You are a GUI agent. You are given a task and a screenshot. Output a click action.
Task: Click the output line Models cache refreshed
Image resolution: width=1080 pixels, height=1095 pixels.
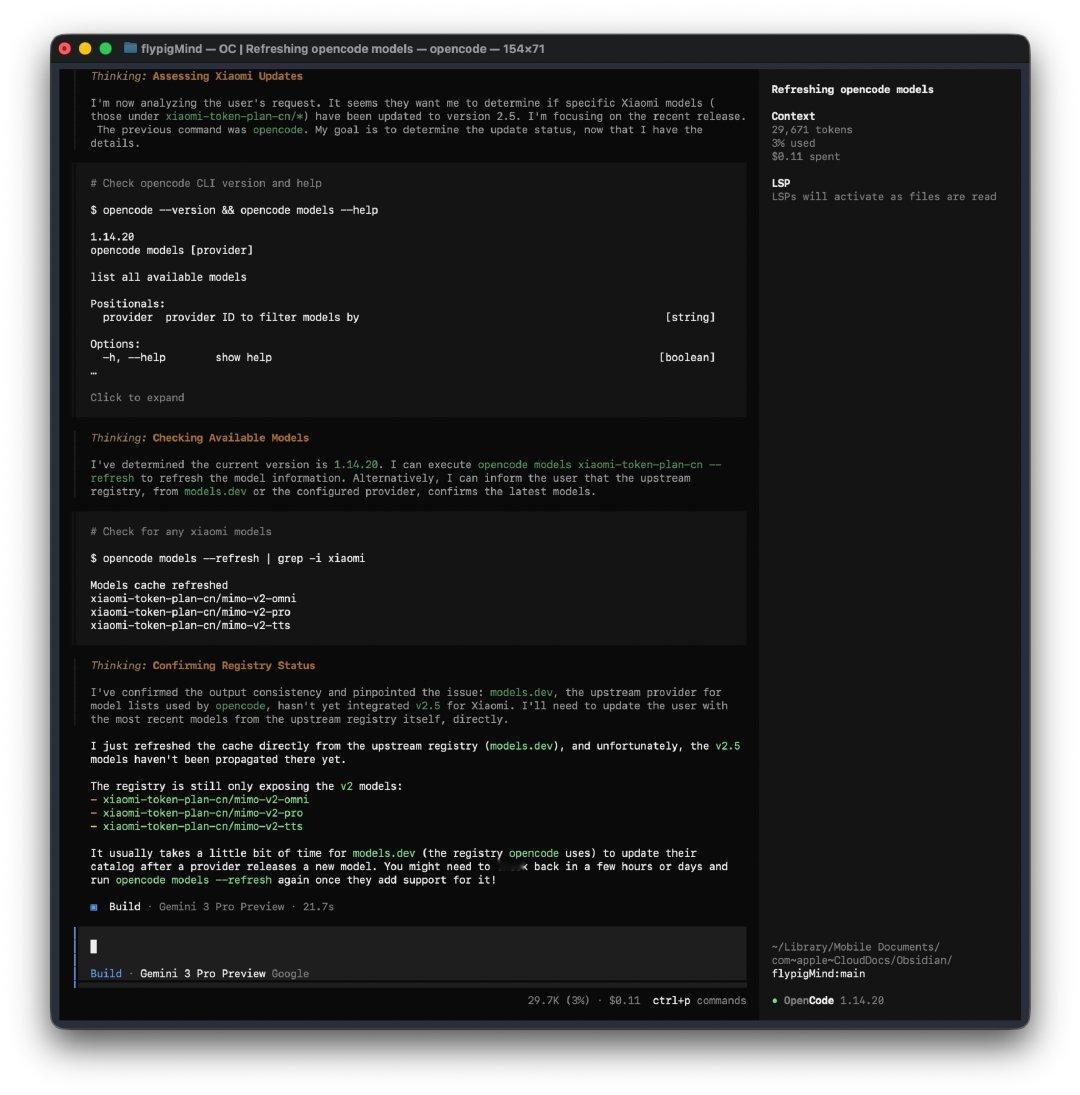click(159, 585)
